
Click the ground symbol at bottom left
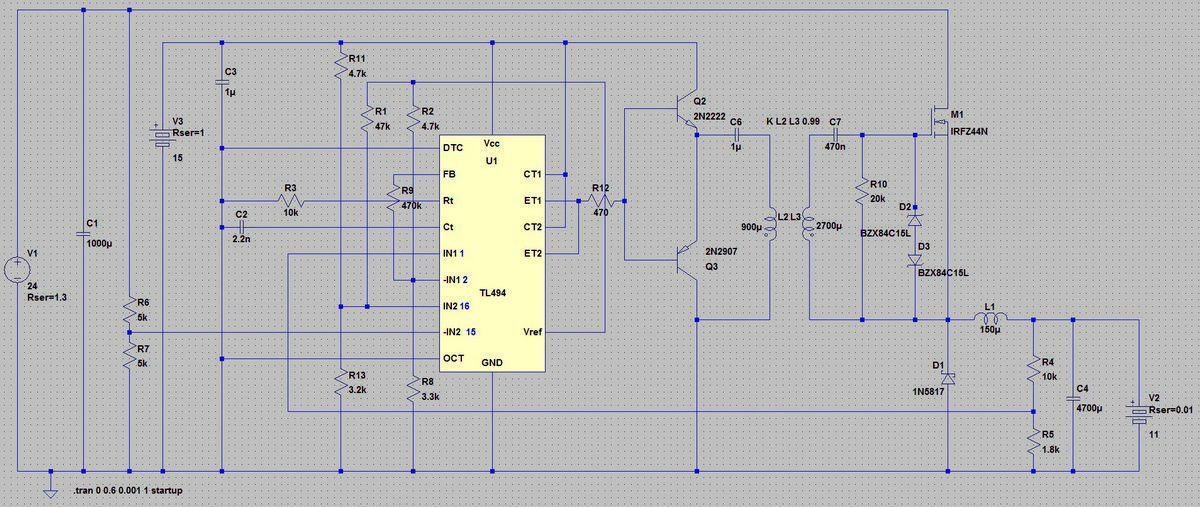pyautogui.click(x=49, y=489)
